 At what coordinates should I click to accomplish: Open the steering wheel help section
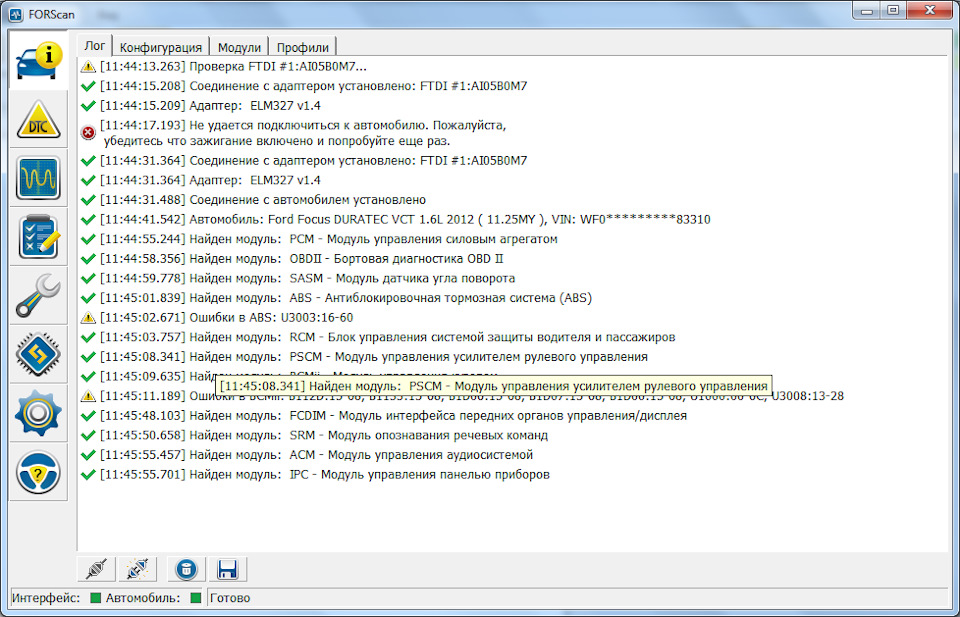(38, 472)
